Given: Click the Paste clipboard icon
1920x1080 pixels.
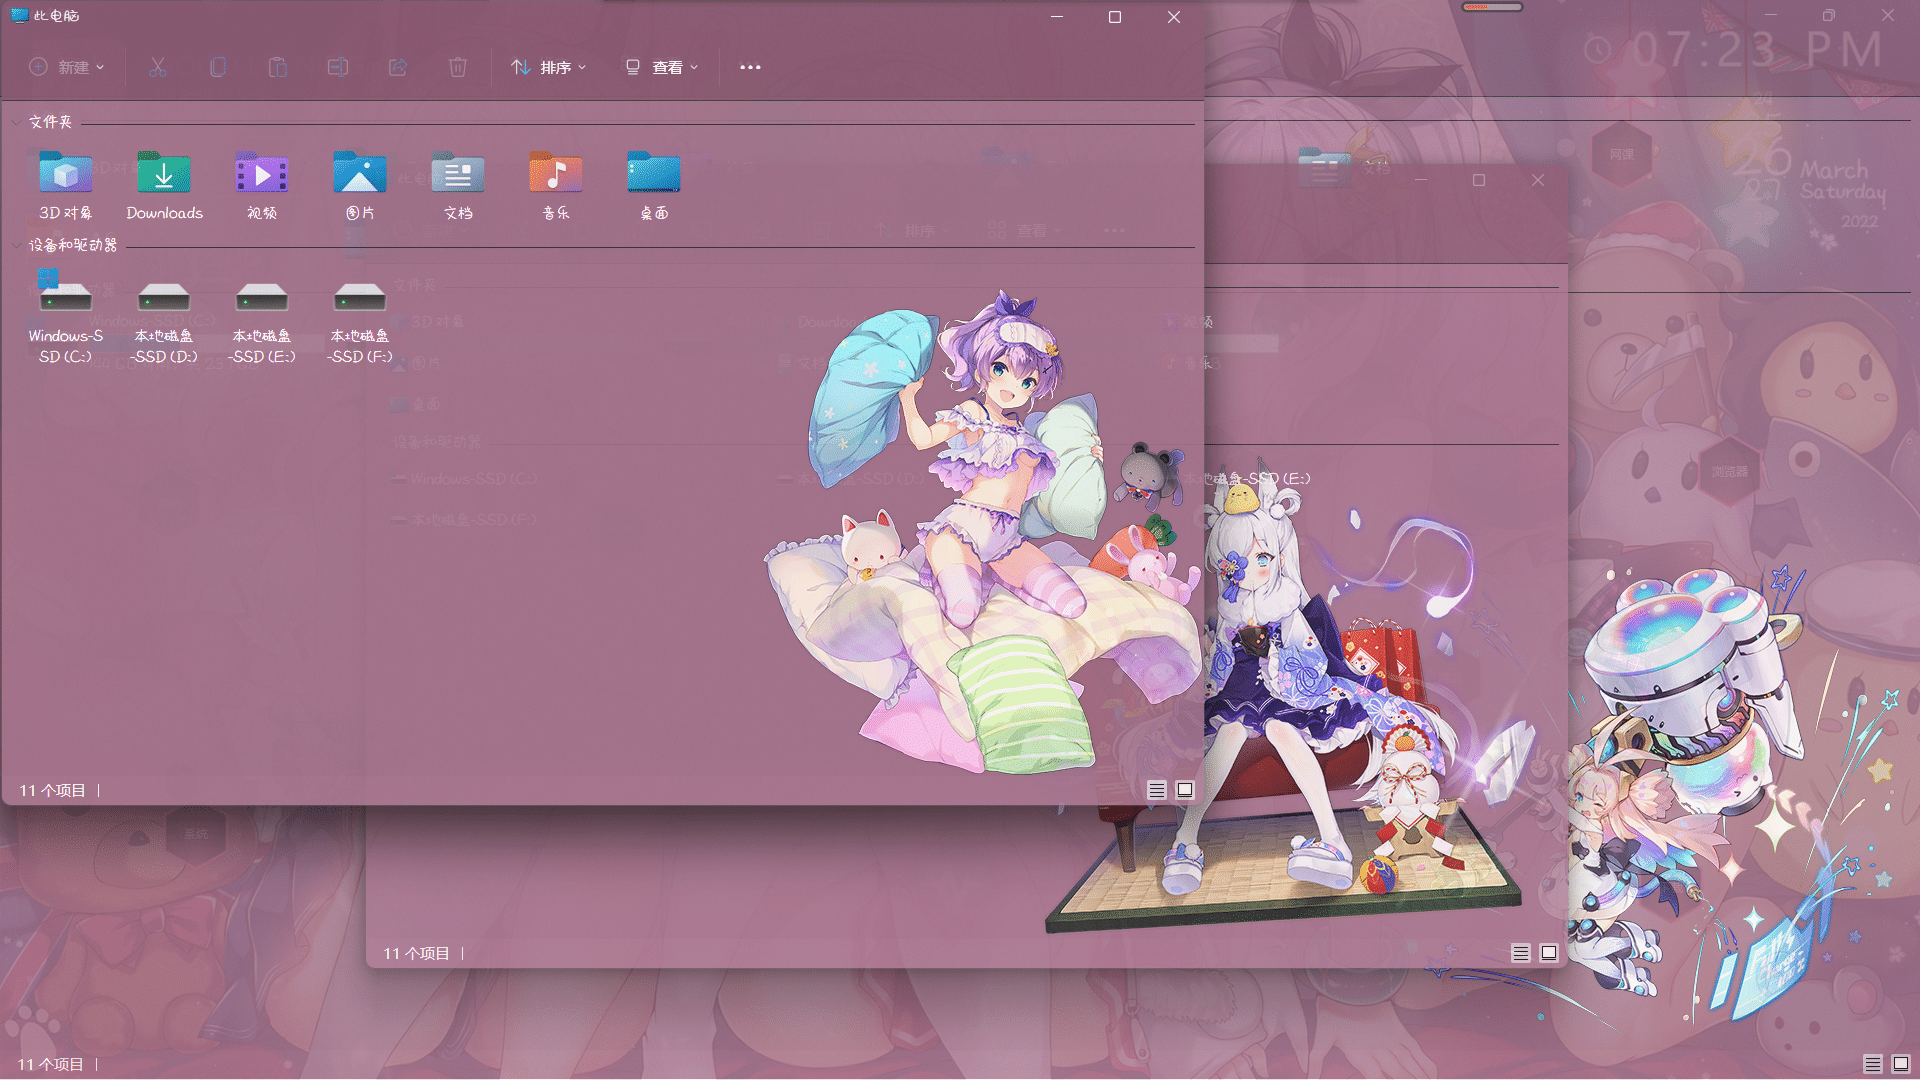Looking at the screenshot, I should [x=277, y=67].
